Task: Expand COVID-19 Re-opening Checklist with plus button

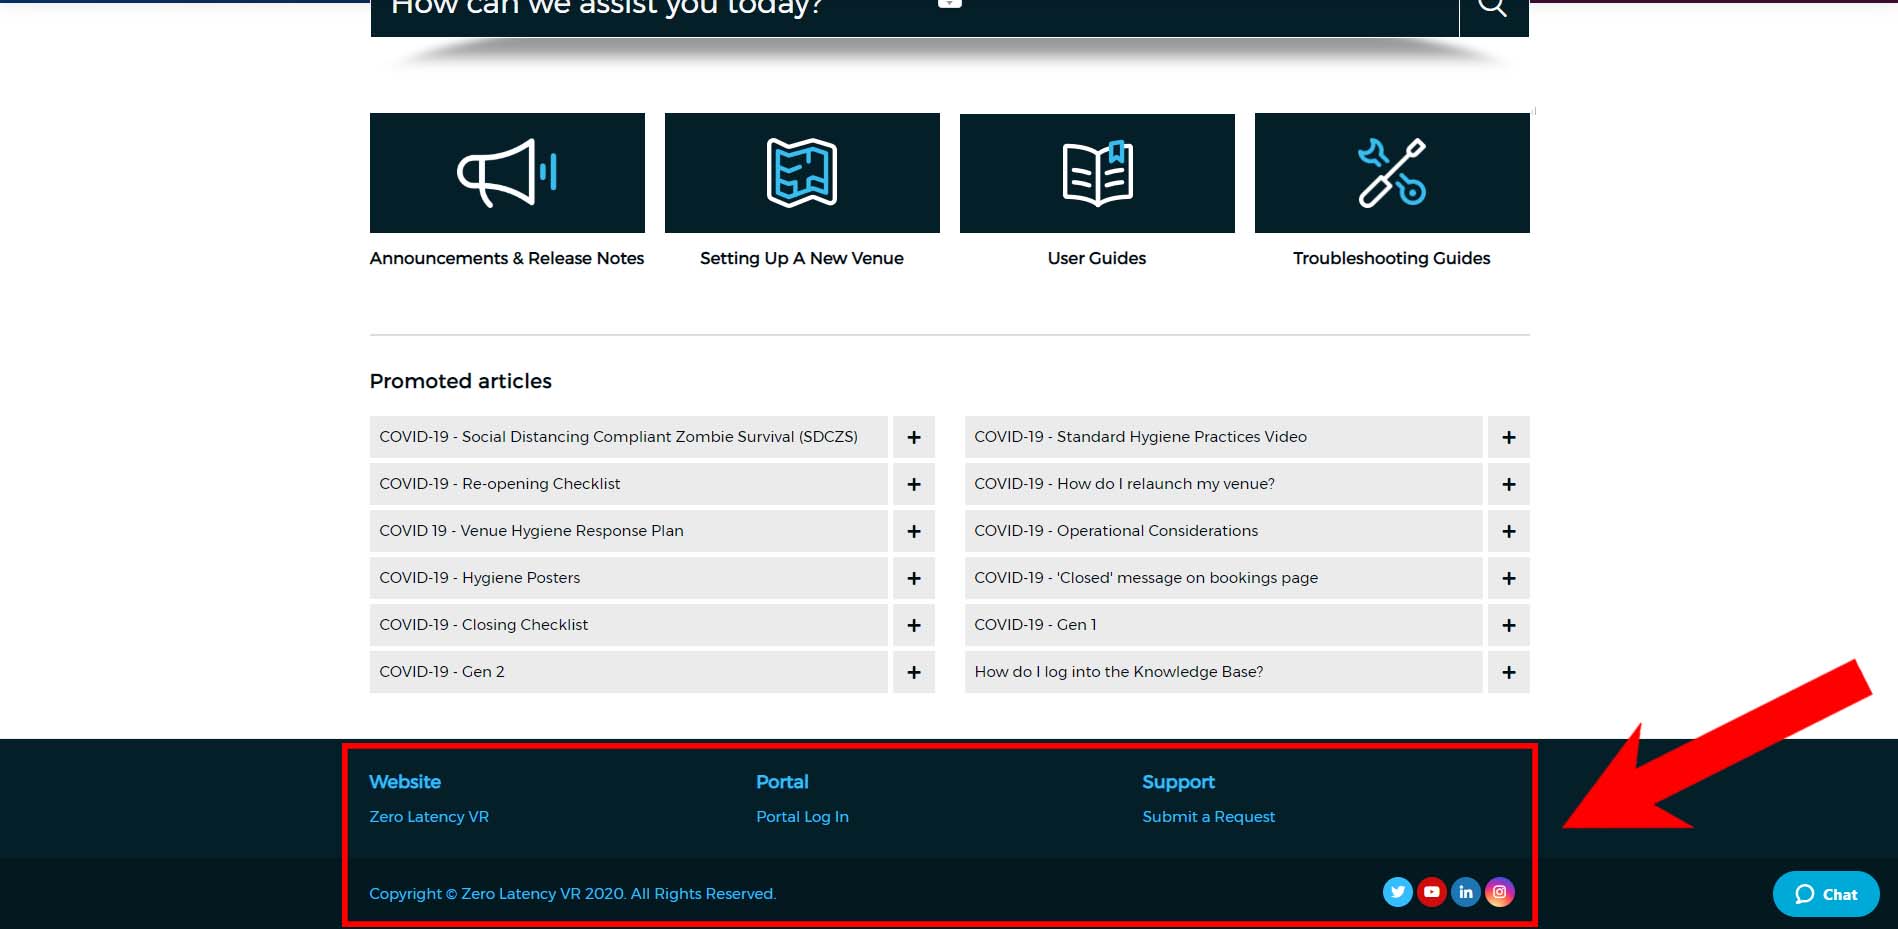Action: tap(914, 484)
